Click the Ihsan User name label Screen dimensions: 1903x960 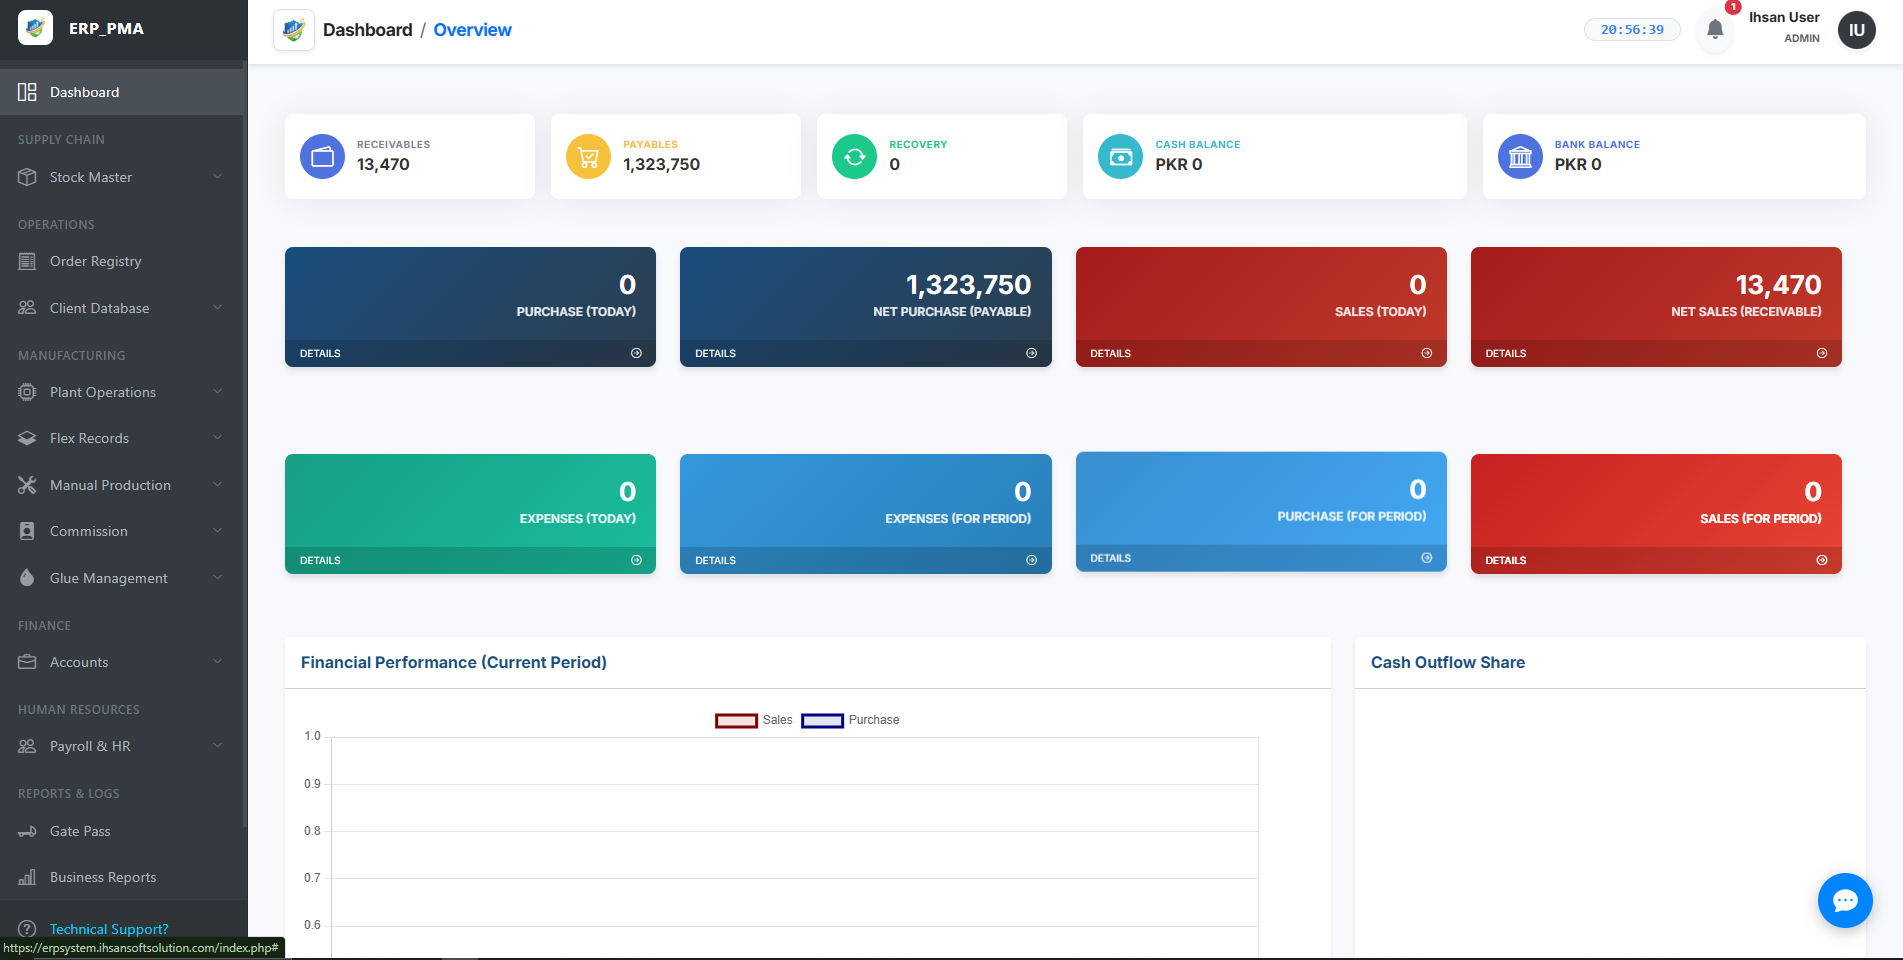pos(1784,17)
